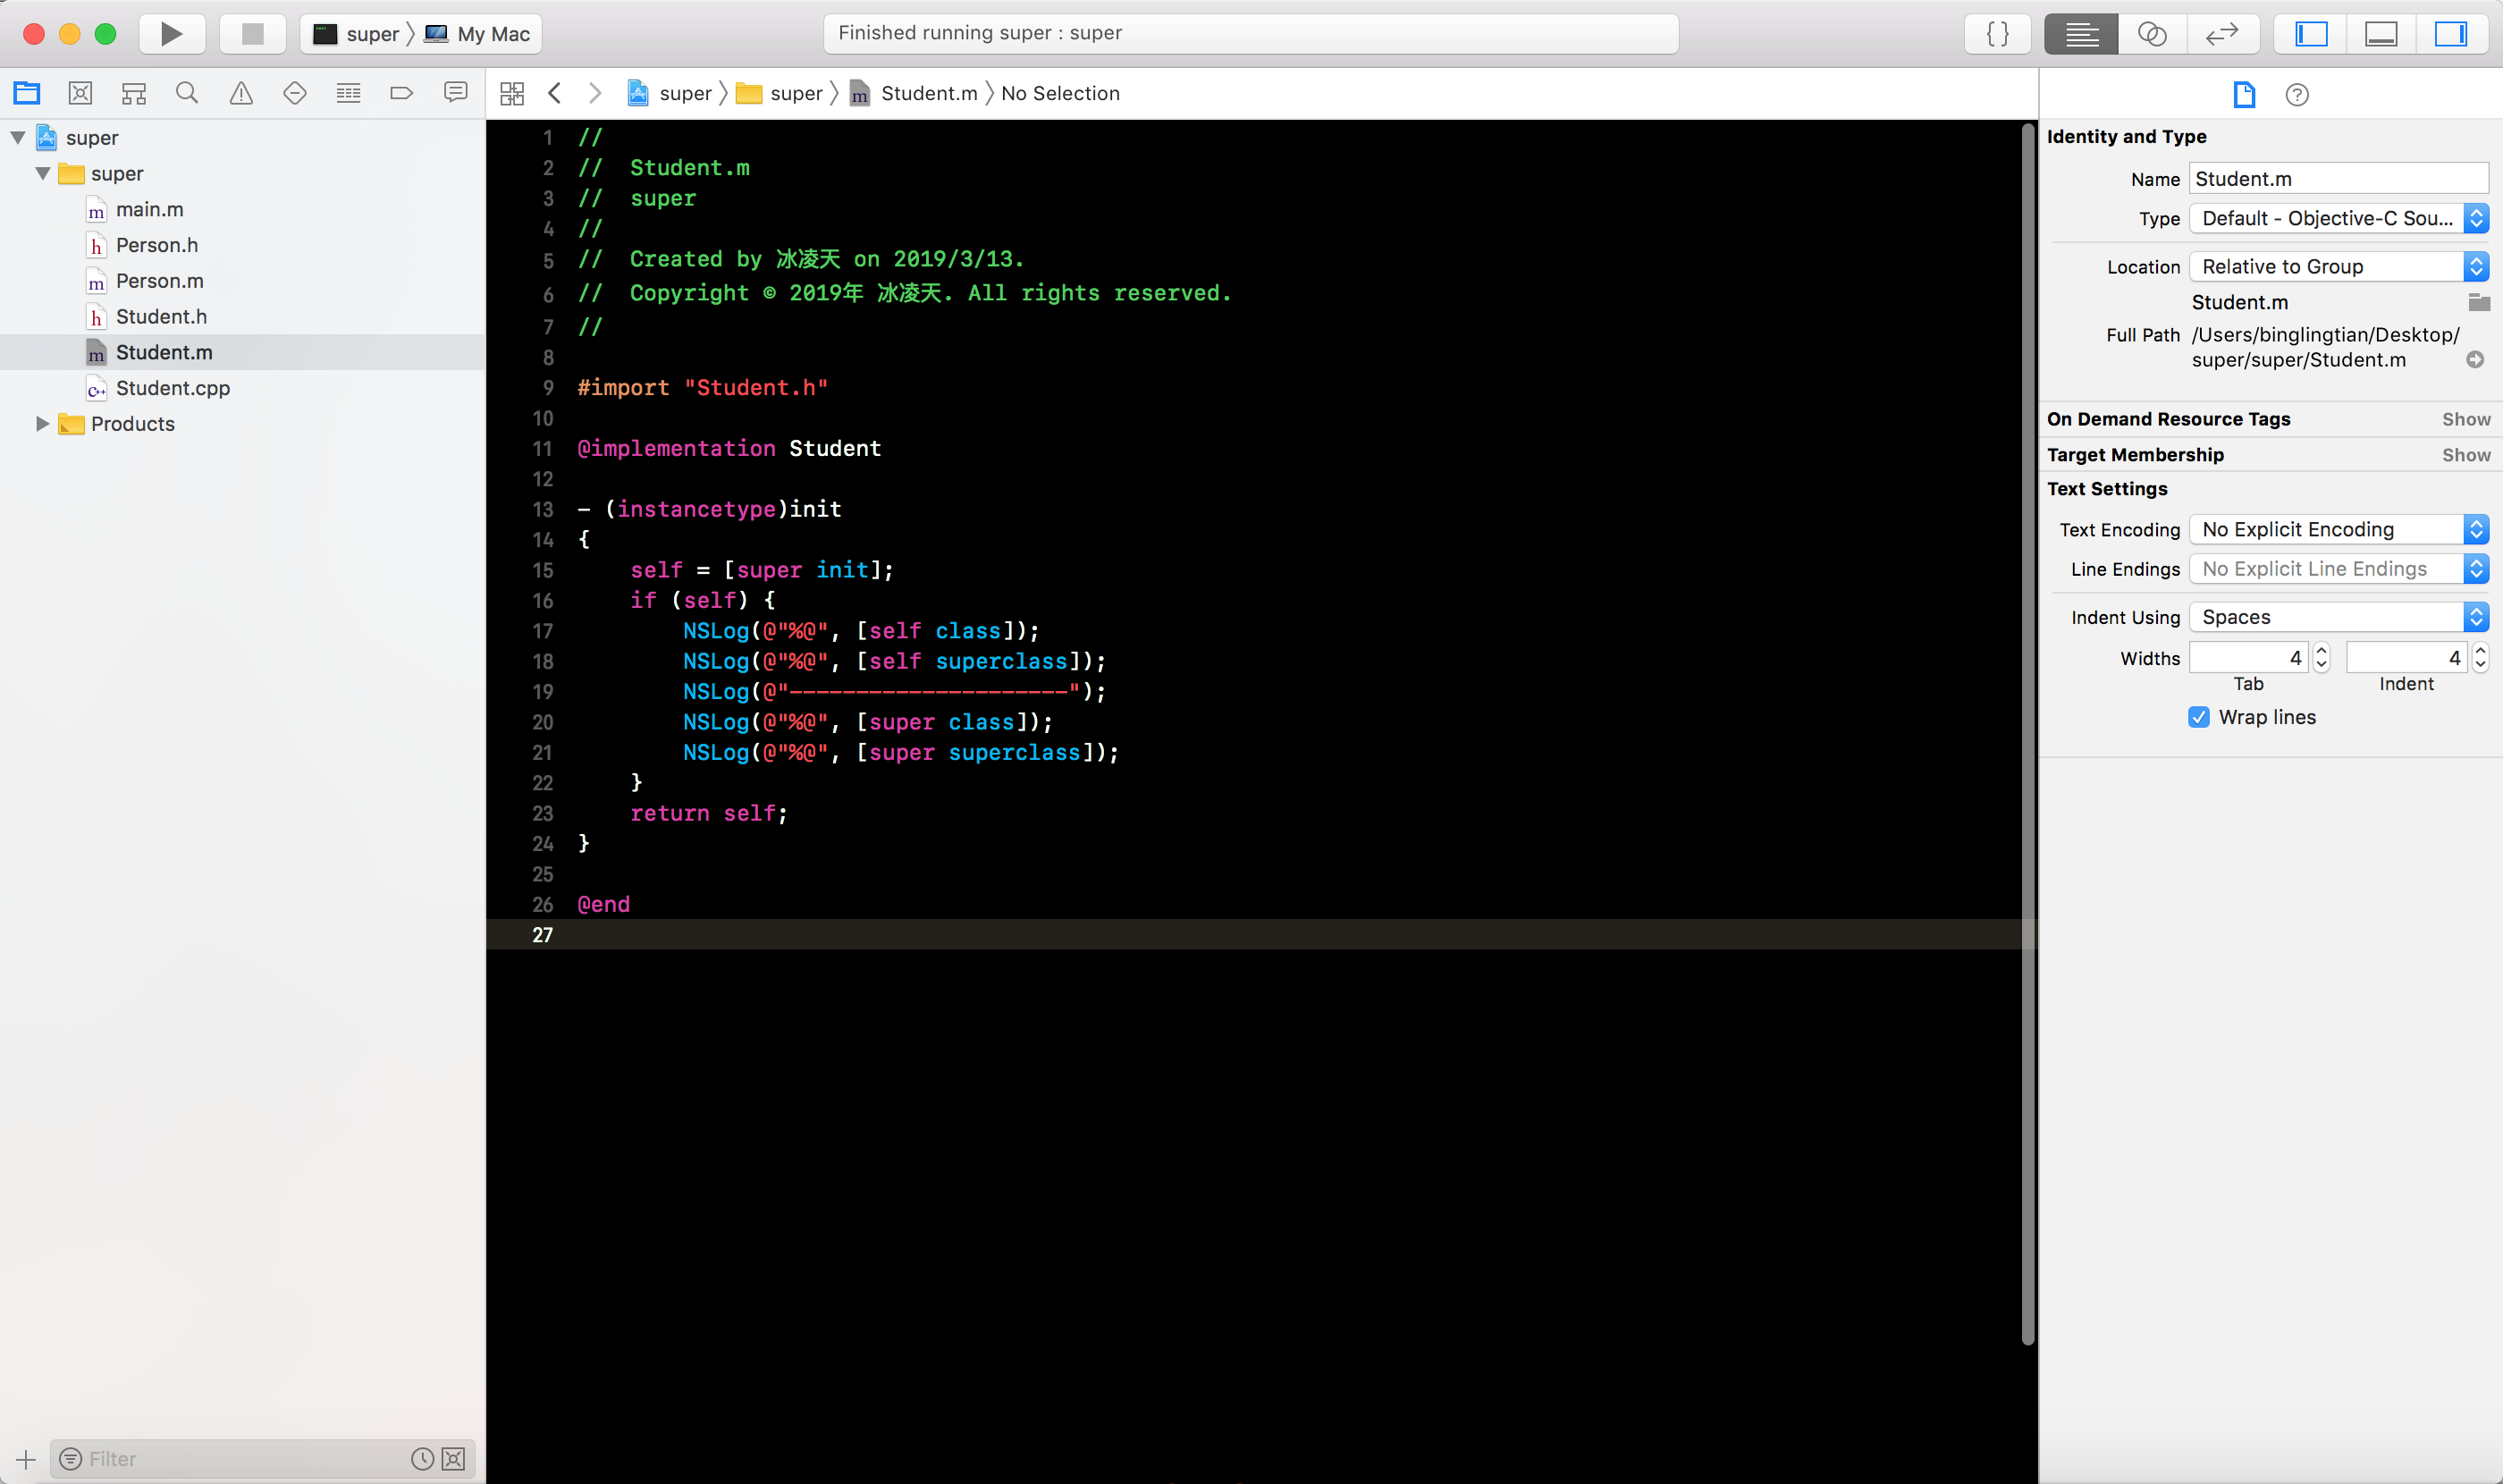
Task: Open the Breakpoint navigator icon
Action: coord(401,93)
